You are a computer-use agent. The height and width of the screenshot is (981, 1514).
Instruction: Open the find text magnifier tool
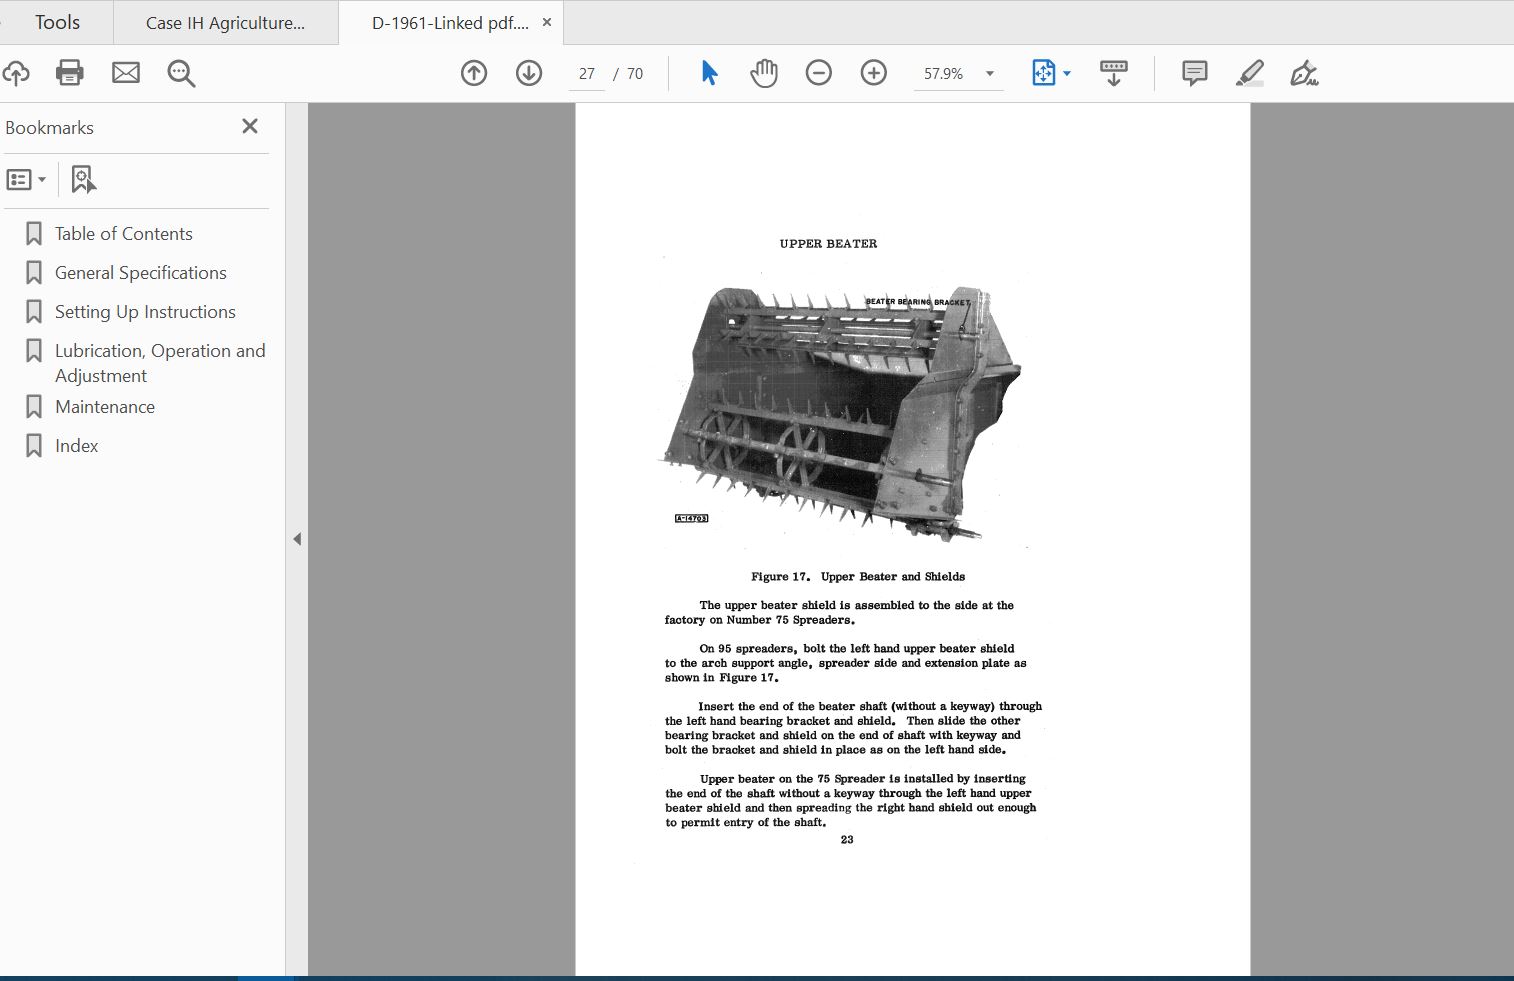click(181, 73)
